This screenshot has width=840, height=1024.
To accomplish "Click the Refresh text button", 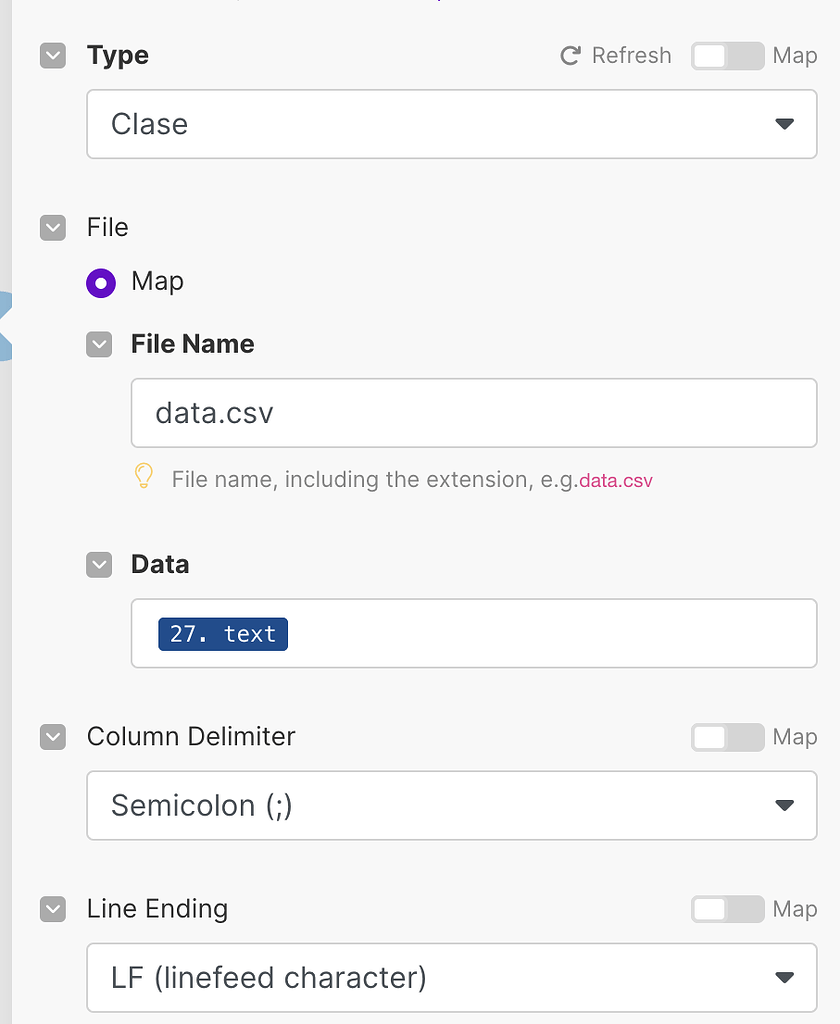I will coord(631,56).
